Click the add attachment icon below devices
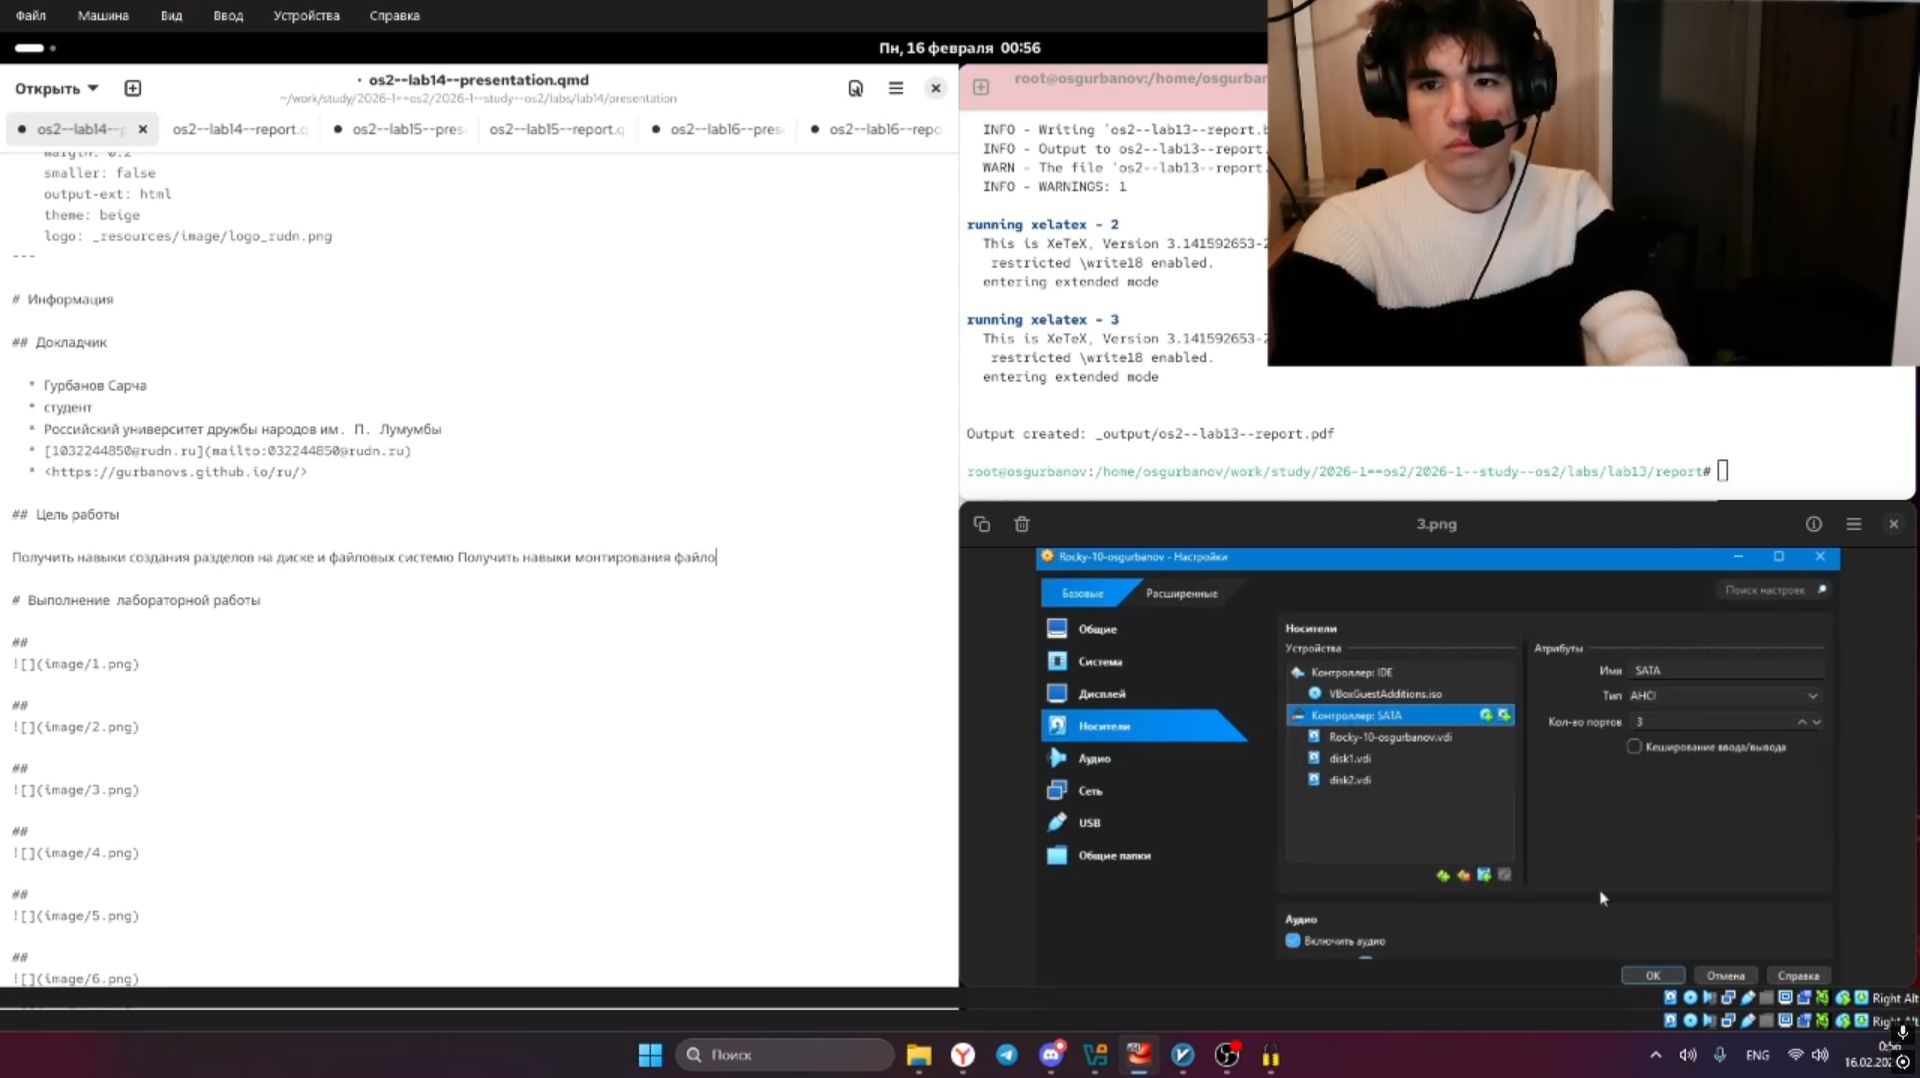1920x1078 pixels. point(1484,875)
